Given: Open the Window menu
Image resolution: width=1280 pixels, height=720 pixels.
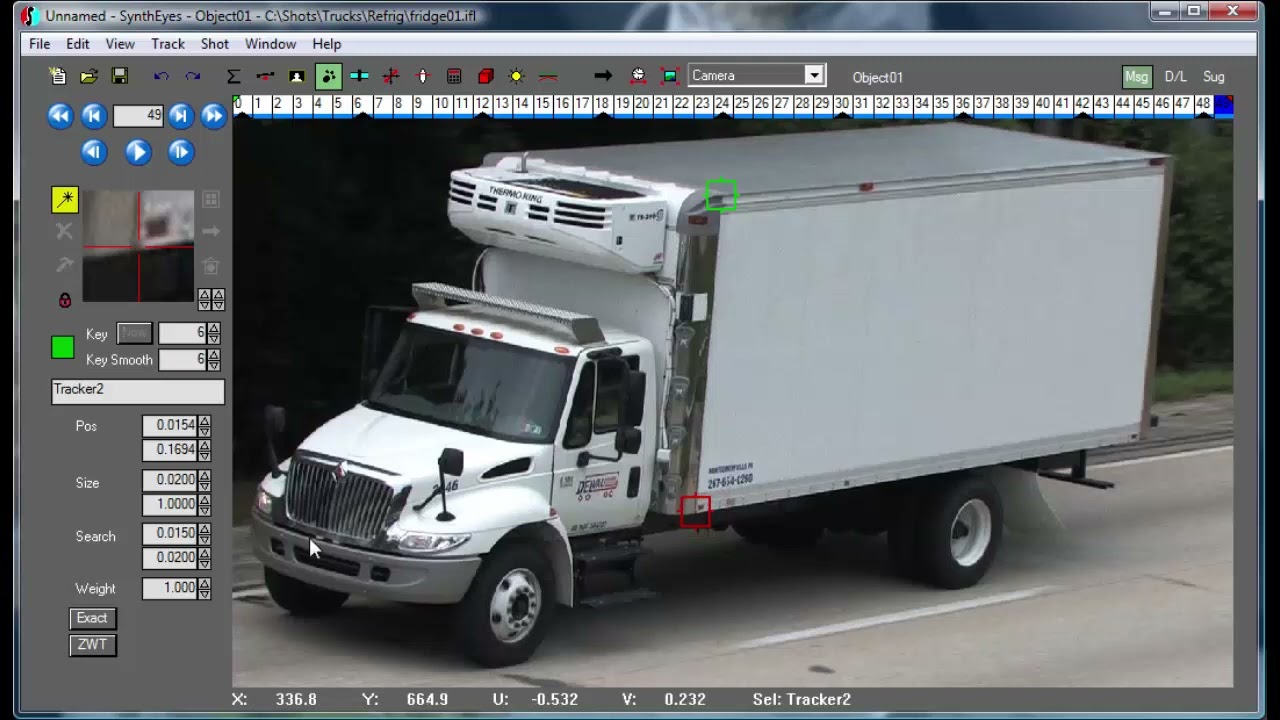Looking at the screenshot, I should (270, 44).
